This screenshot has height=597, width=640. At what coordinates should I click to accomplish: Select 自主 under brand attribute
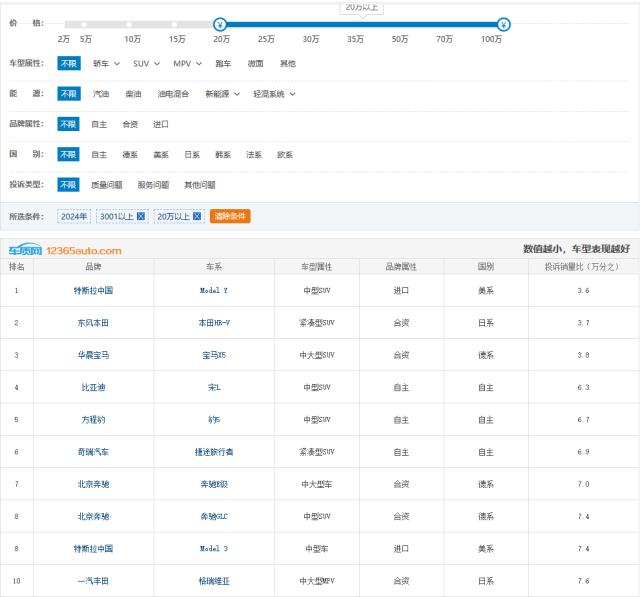(99, 125)
